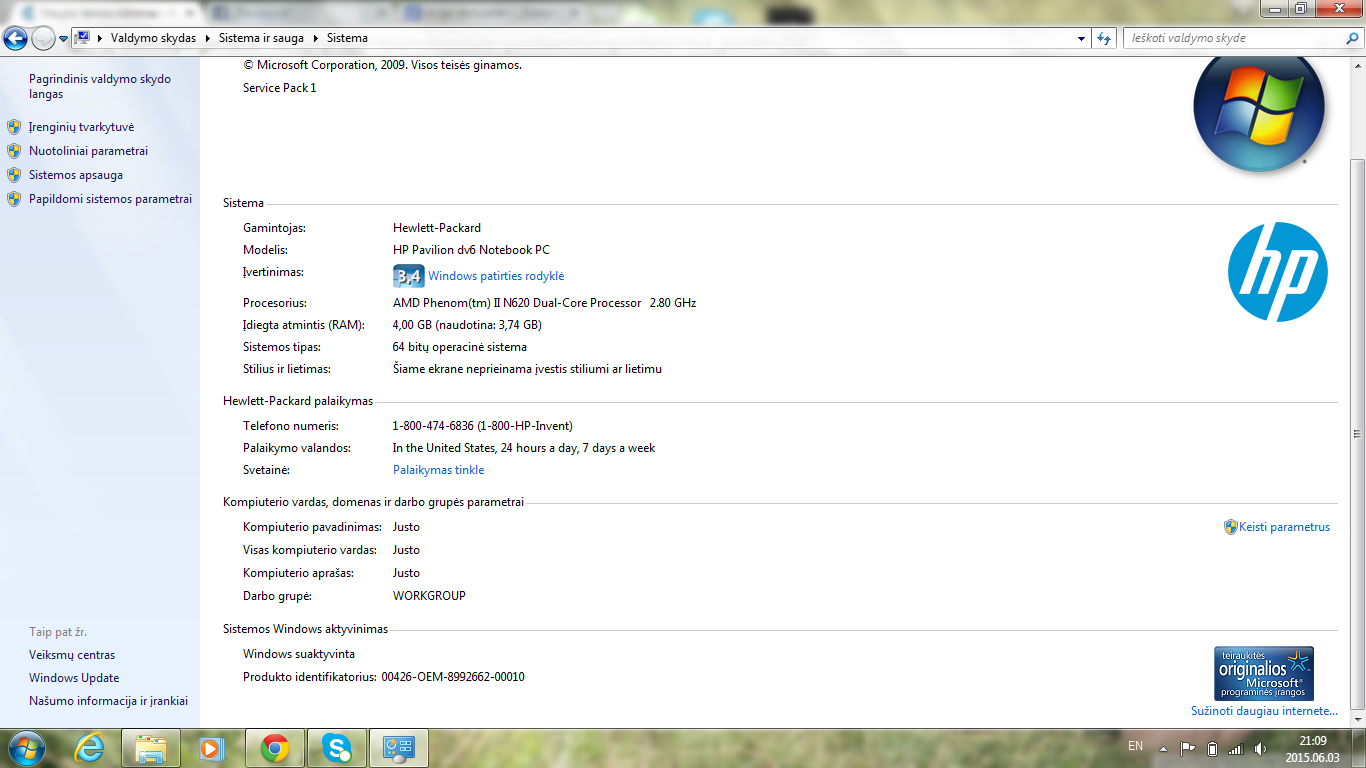Image resolution: width=1366 pixels, height=768 pixels.
Task: Click Action Center flag tray icon
Action: pyautogui.click(x=1188, y=748)
